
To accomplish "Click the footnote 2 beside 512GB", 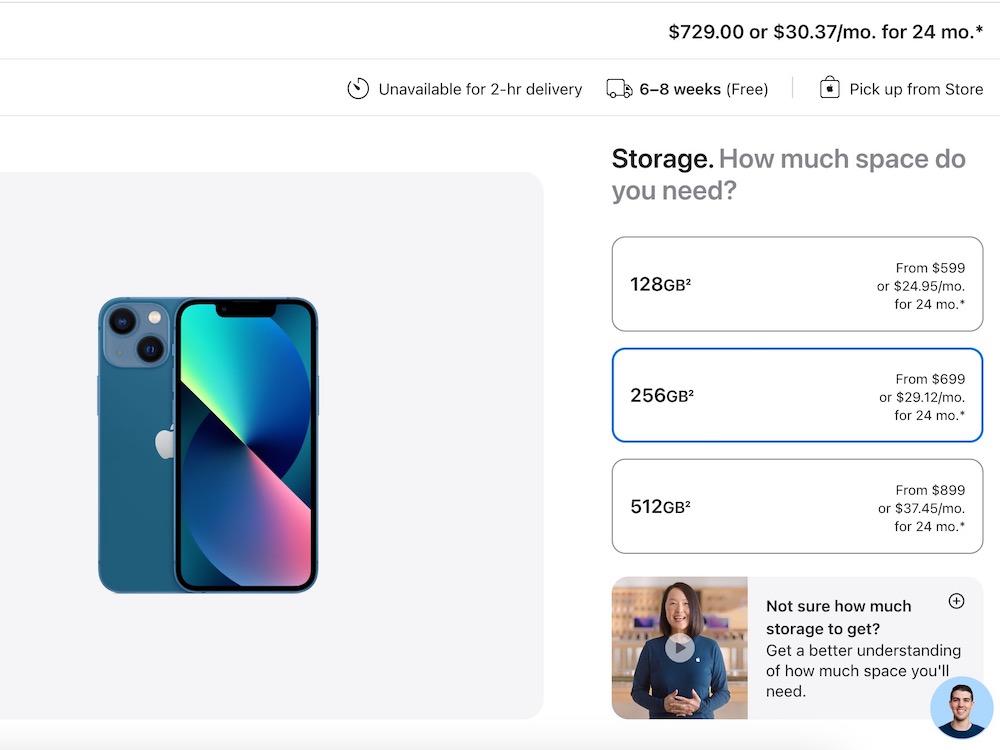I will (x=687, y=504).
